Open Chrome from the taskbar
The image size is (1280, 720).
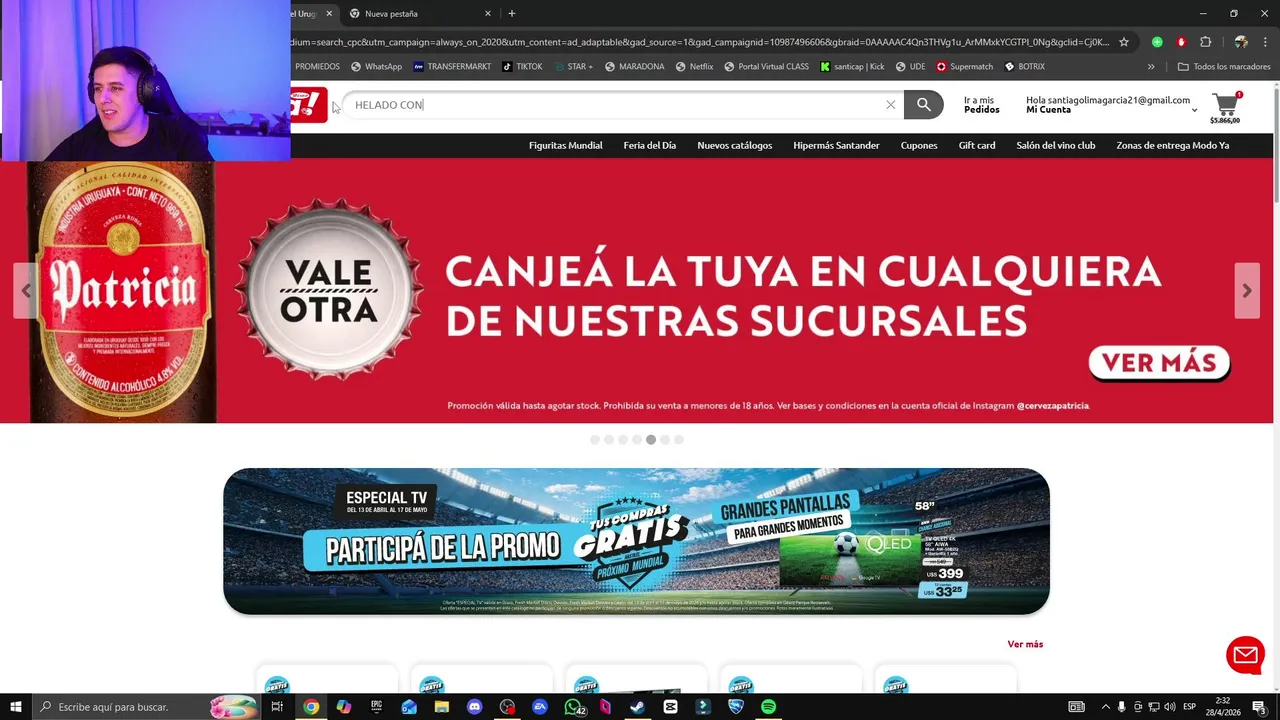[311, 707]
